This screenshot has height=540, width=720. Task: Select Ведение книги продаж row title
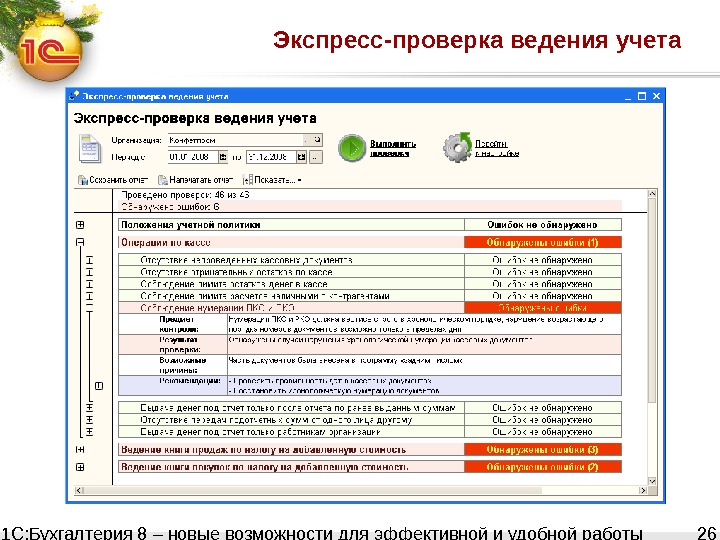pos(291,450)
